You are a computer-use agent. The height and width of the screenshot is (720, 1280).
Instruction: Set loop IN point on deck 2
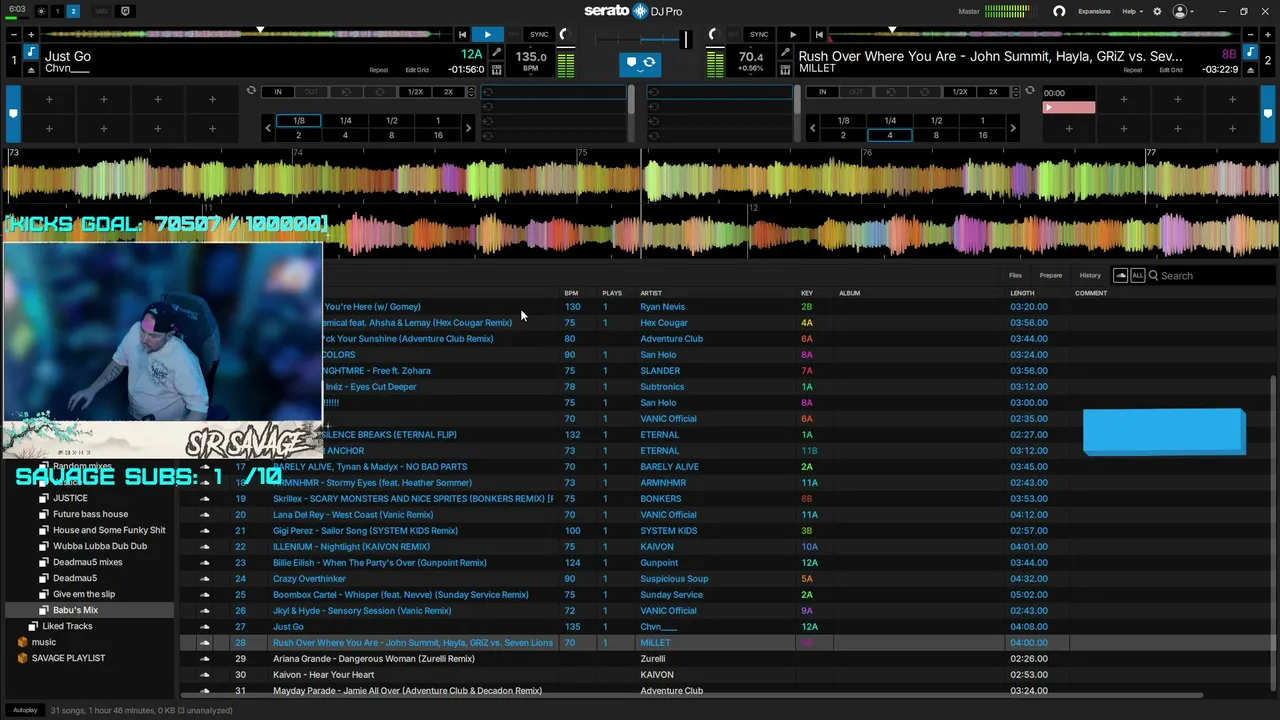point(823,92)
